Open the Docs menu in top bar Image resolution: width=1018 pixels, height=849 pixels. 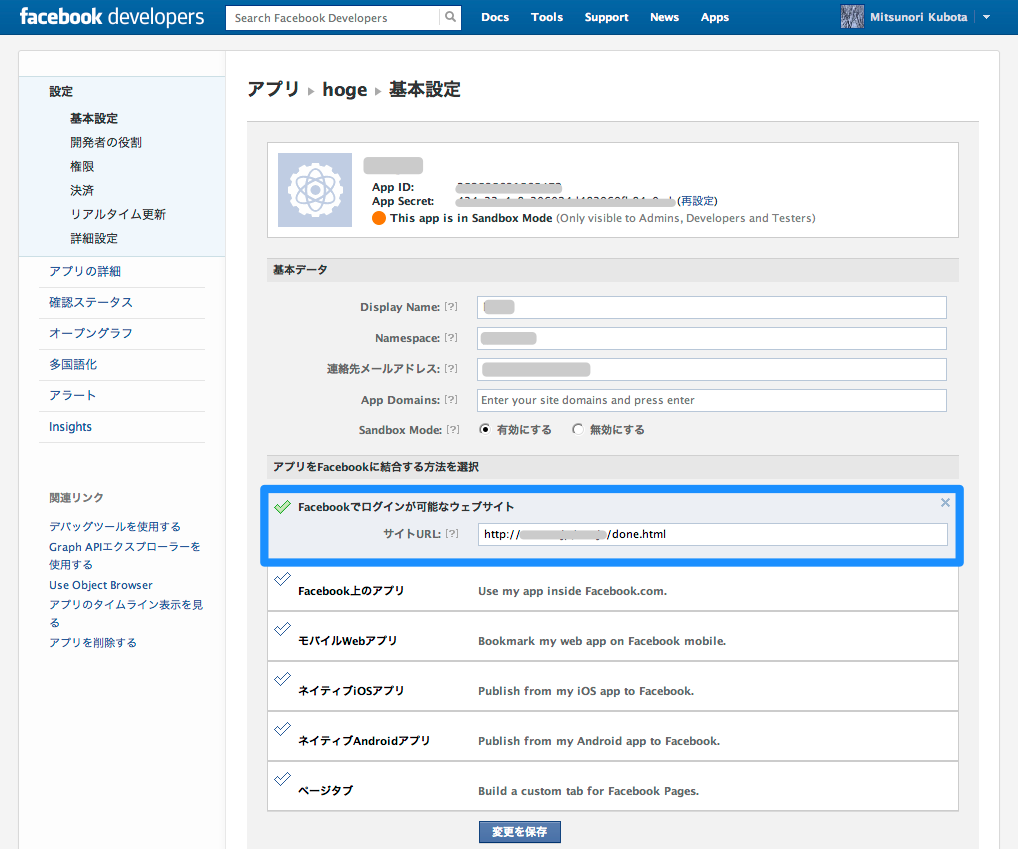[x=495, y=17]
